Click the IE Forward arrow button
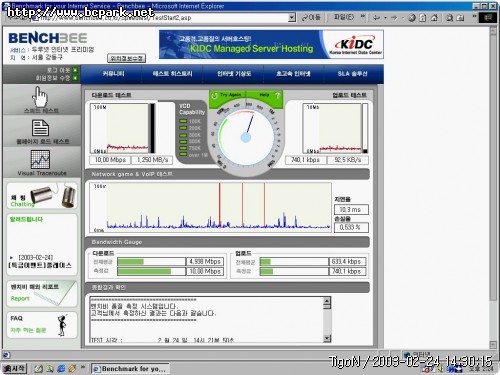Screen dimensions: 500x375 (x=394, y=17)
